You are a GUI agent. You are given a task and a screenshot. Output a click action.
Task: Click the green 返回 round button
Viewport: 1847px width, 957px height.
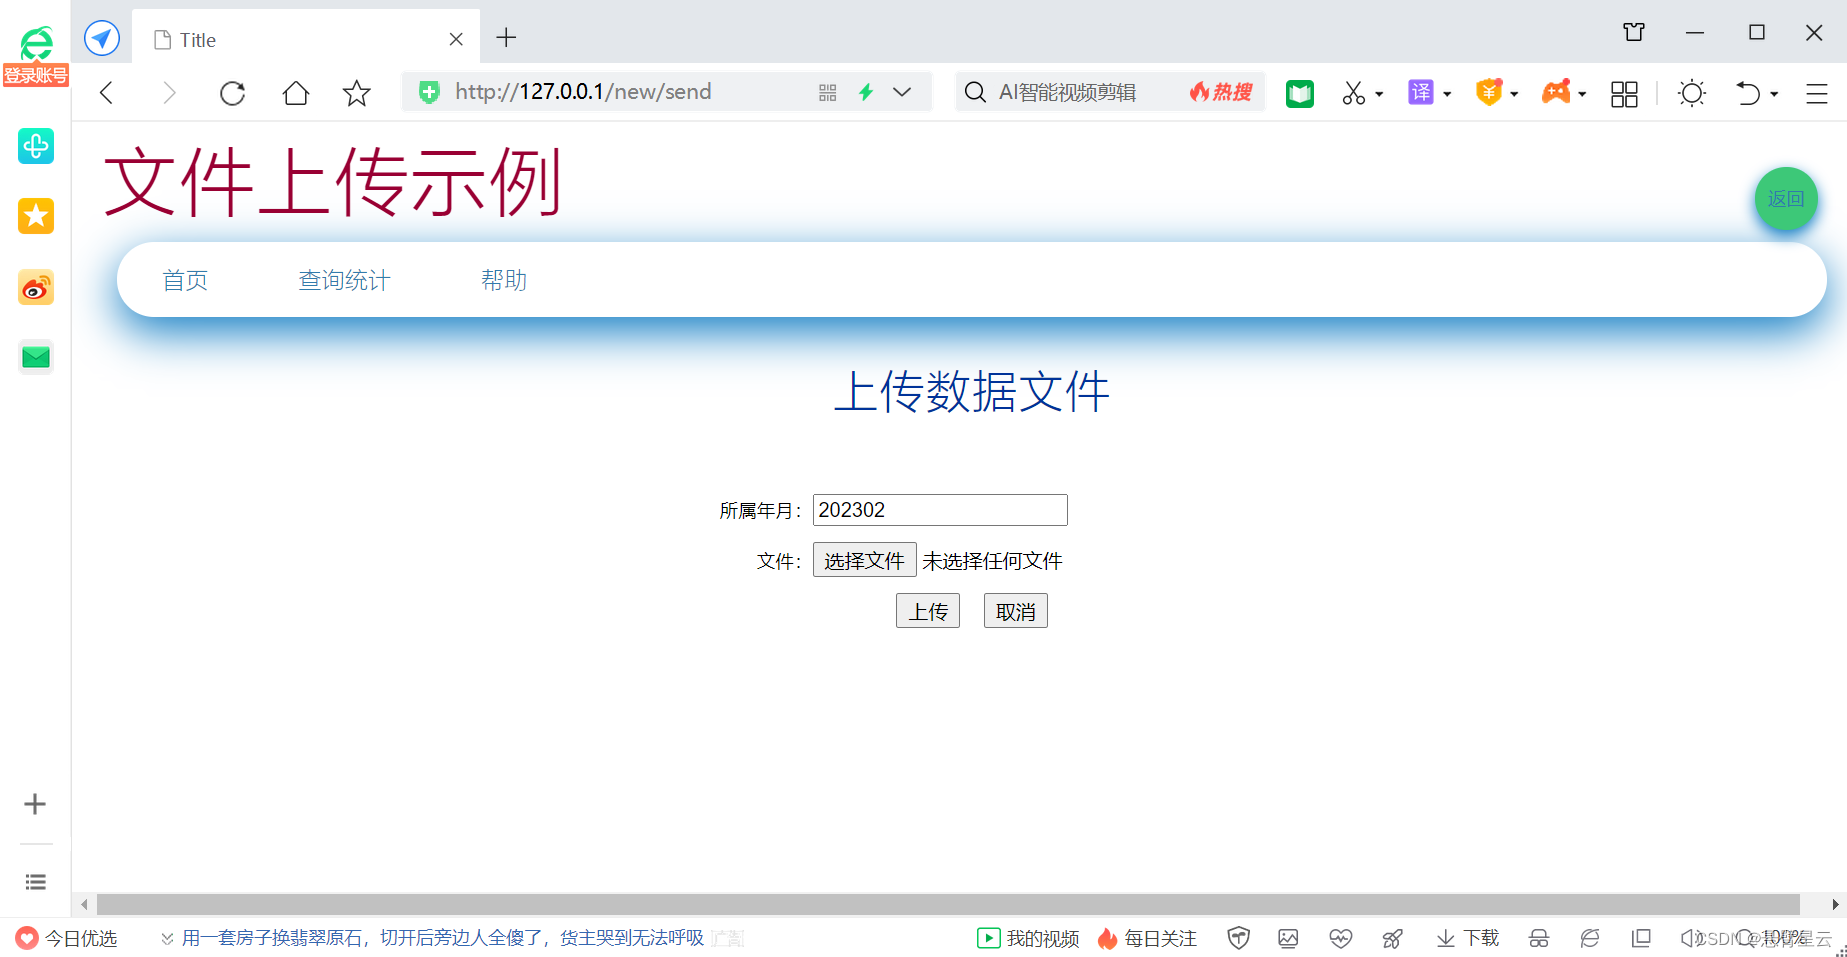[x=1786, y=198]
